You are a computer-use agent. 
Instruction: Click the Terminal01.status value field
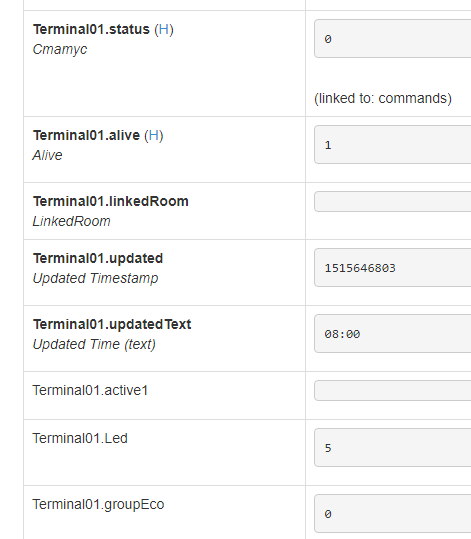click(x=393, y=38)
